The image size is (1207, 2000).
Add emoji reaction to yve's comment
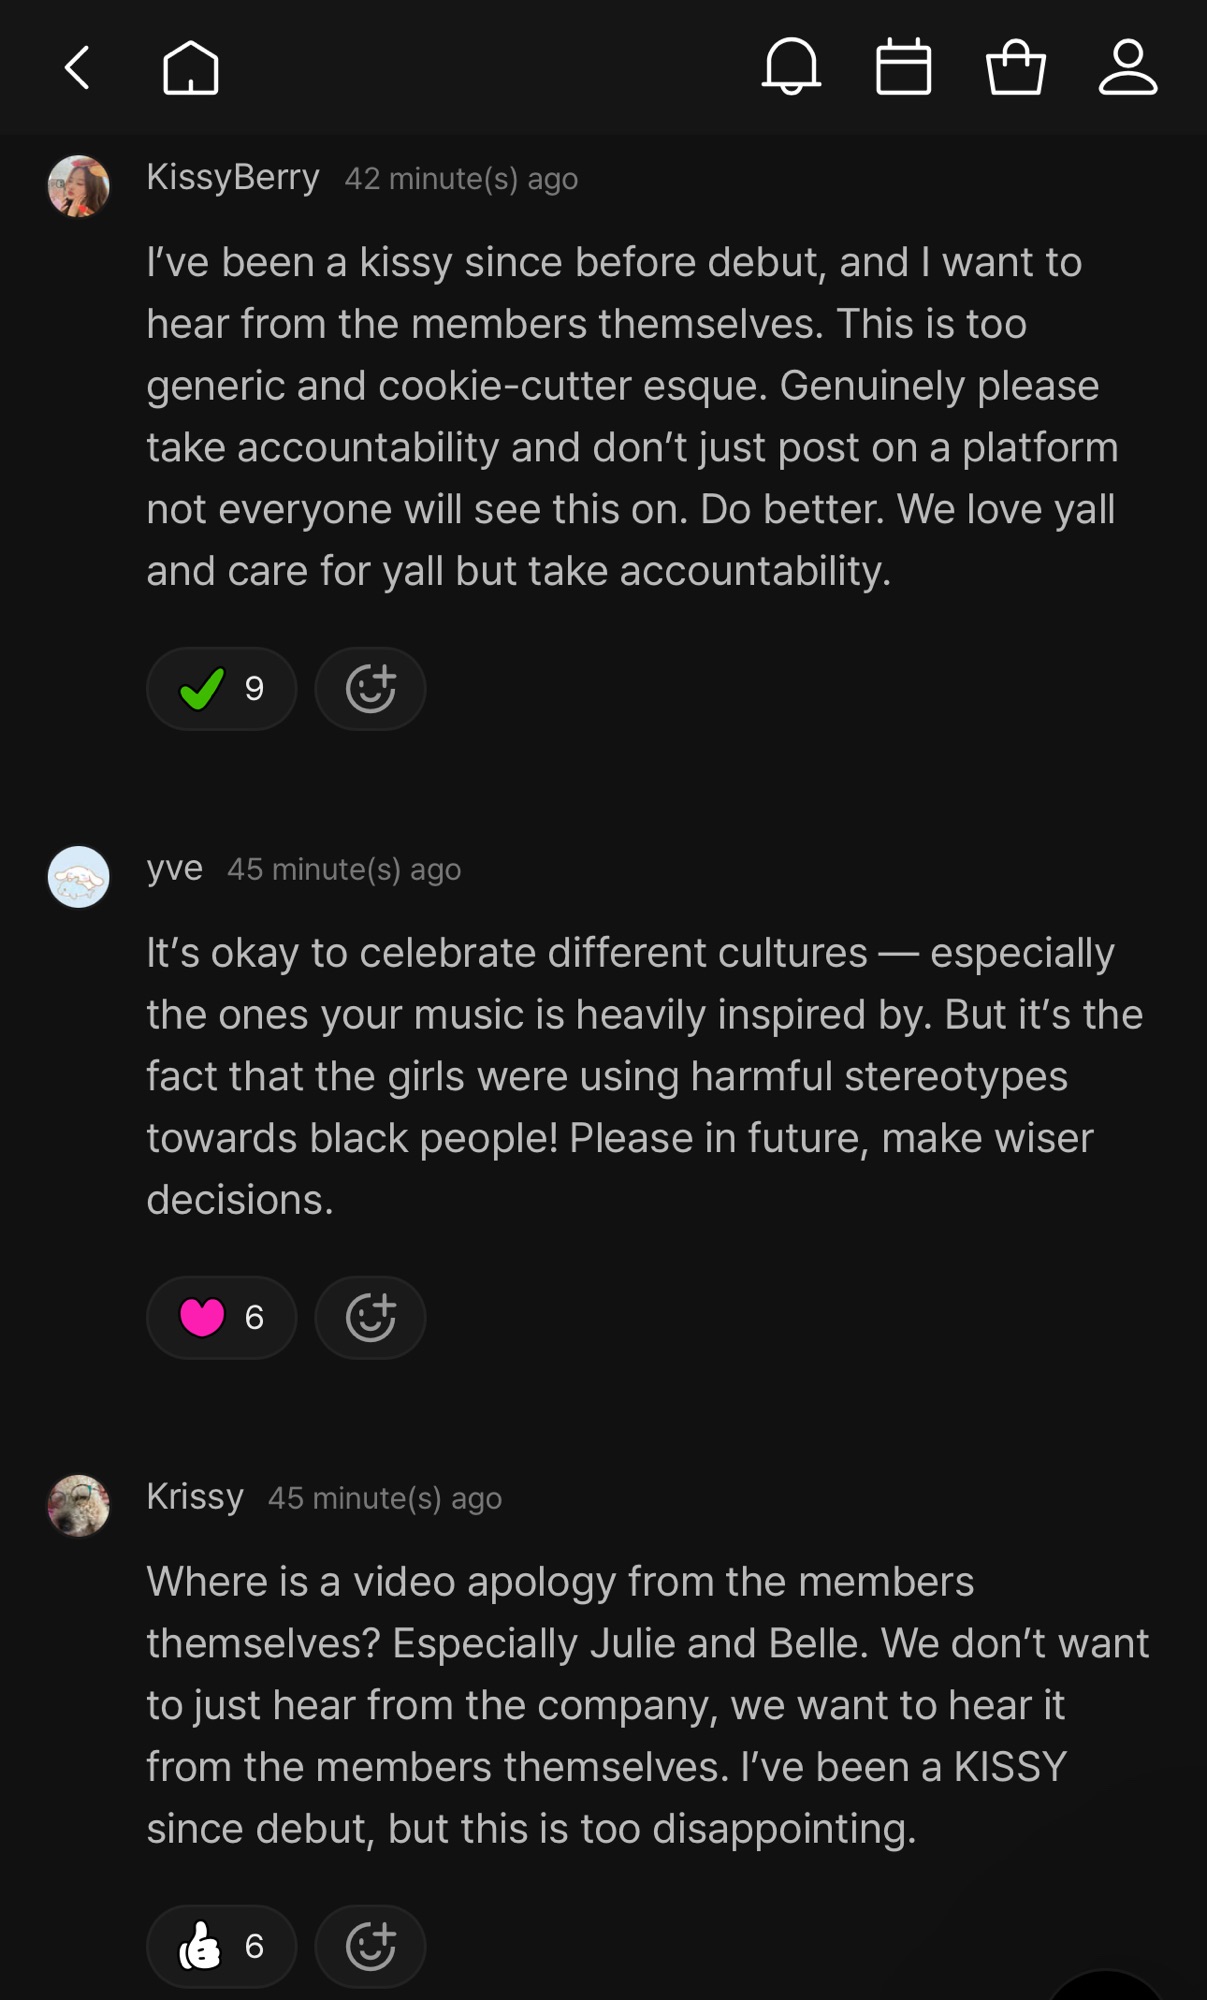370,1317
